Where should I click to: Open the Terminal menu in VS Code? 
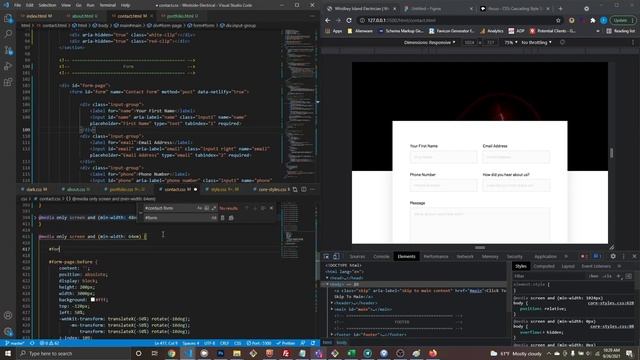tap(108, 5)
